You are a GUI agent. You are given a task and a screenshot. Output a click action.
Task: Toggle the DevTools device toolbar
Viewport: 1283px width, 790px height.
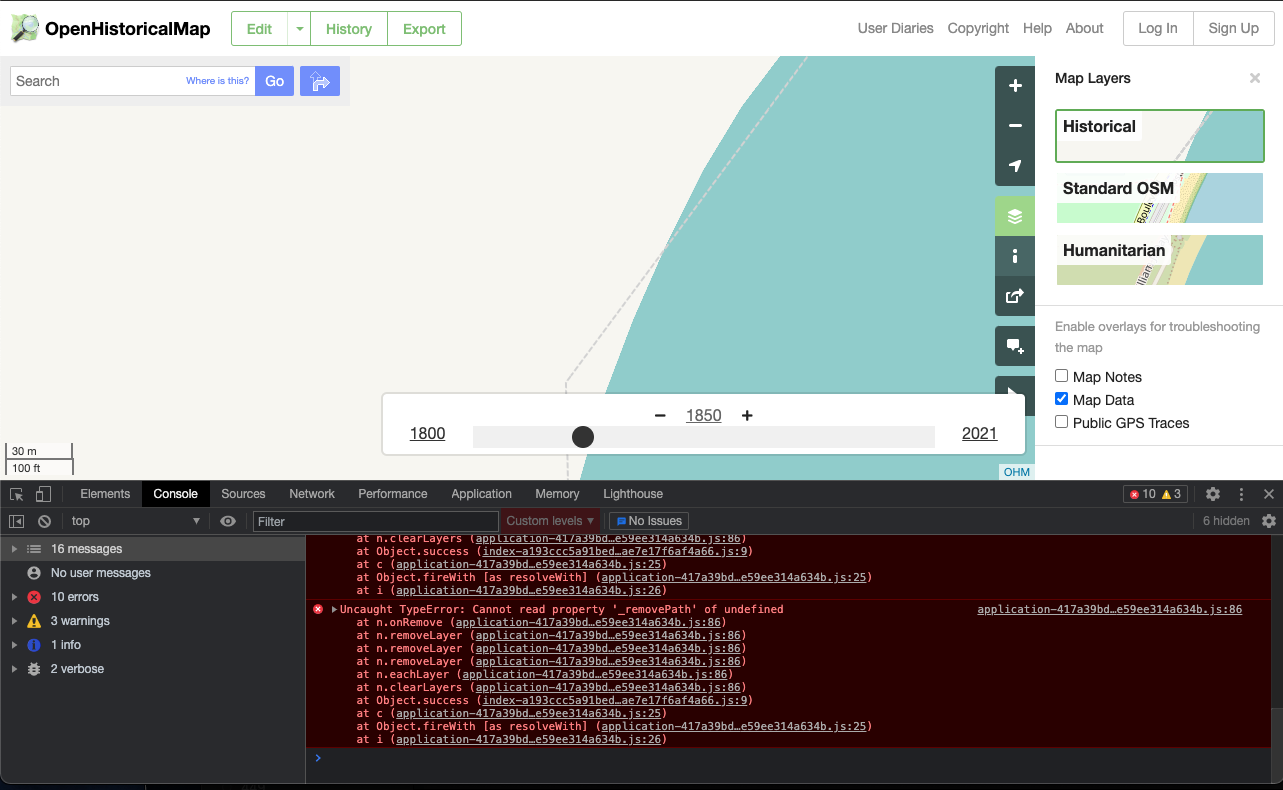point(43,494)
